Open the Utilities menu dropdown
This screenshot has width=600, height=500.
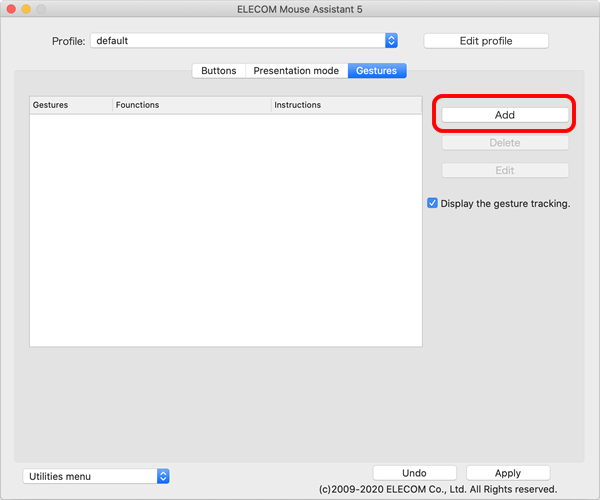pyautogui.click(x=96, y=476)
